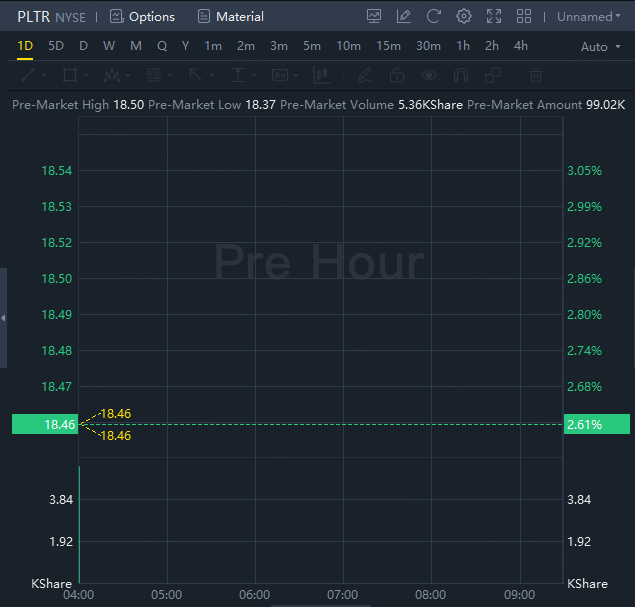Toggle drawings visibility eye icon

coord(428,75)
